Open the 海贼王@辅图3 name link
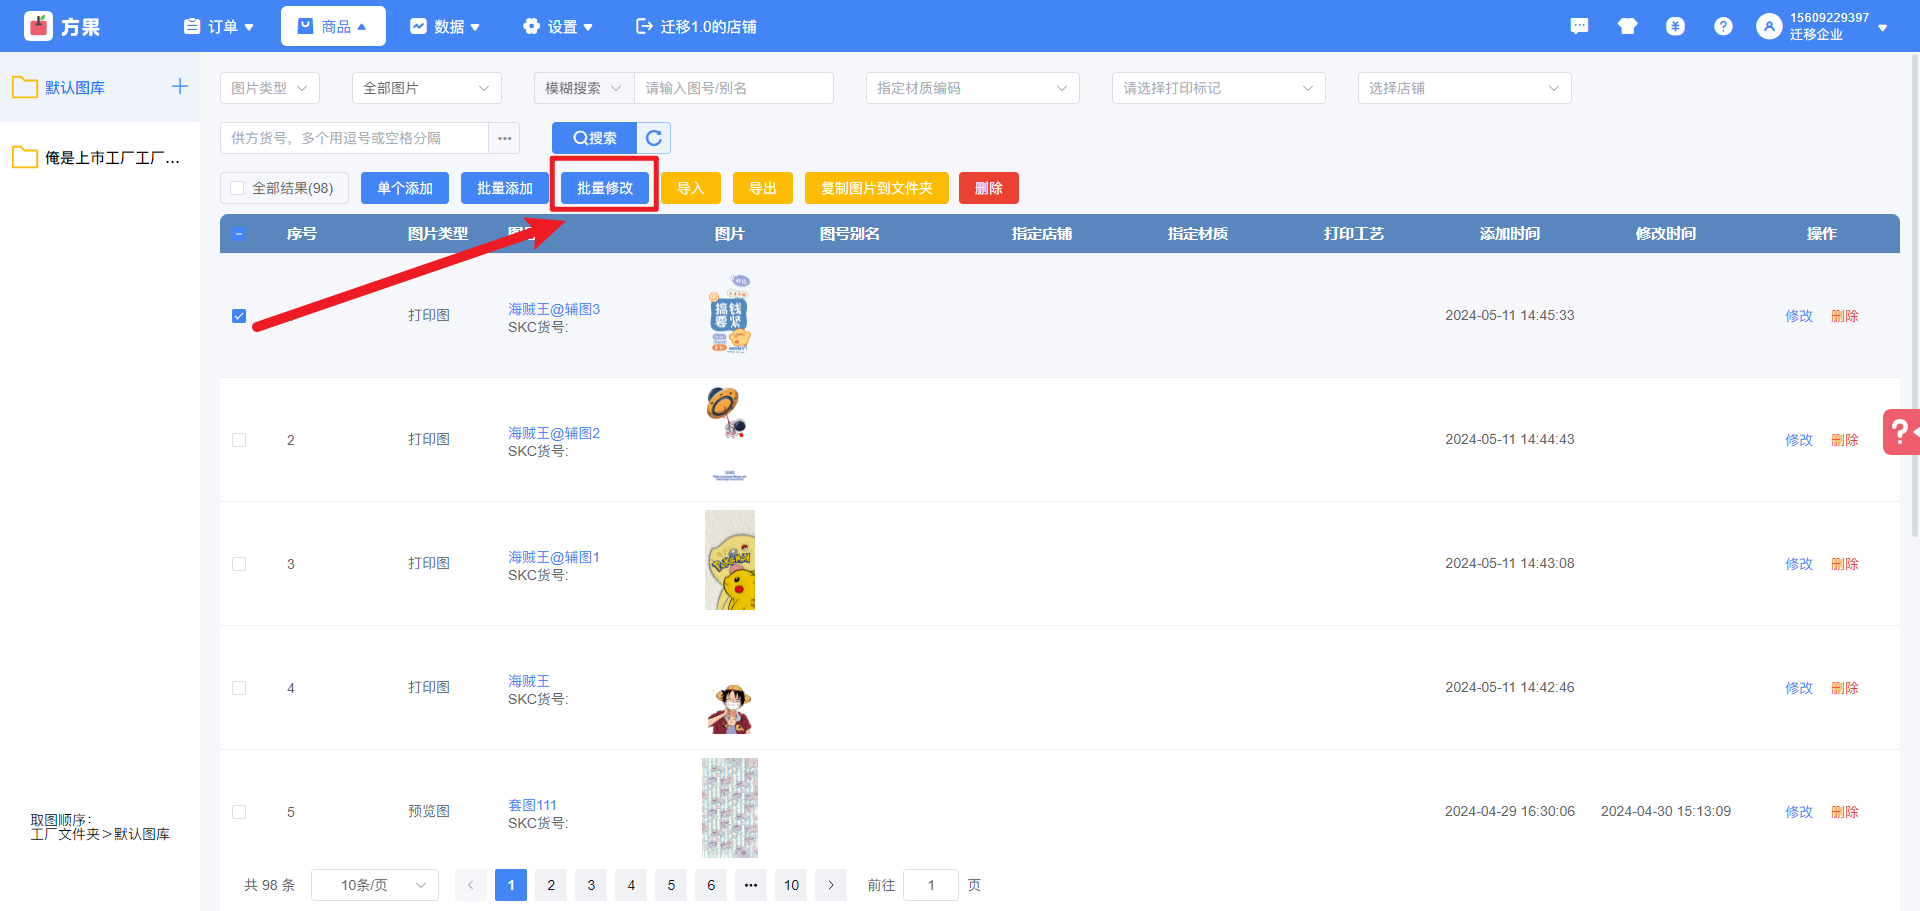 pos(554,309)
